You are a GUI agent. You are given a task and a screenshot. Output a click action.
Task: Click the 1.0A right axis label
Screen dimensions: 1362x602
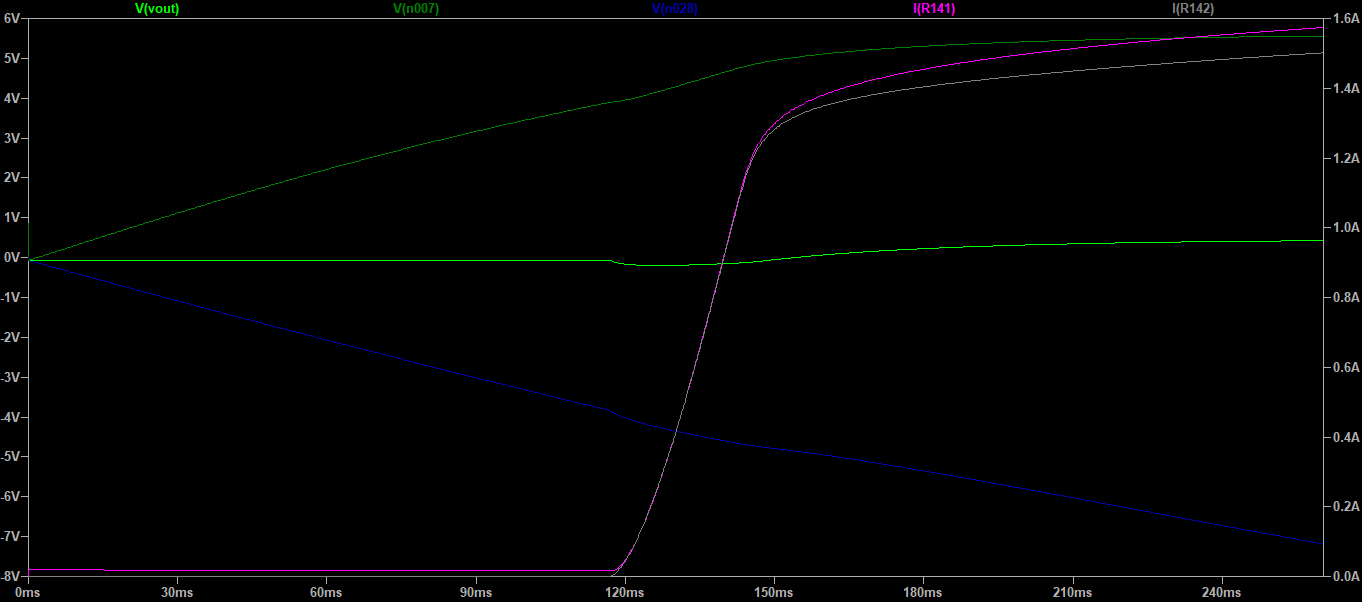point(1346,228)
